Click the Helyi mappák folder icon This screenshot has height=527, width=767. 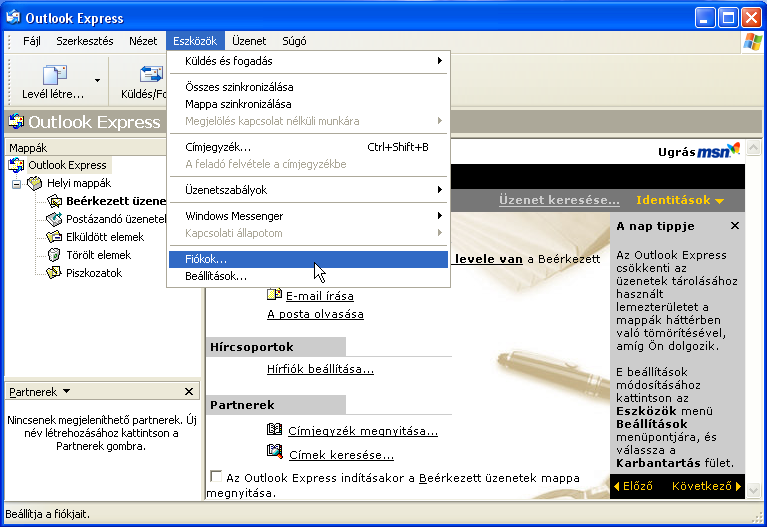click(35, 183)
